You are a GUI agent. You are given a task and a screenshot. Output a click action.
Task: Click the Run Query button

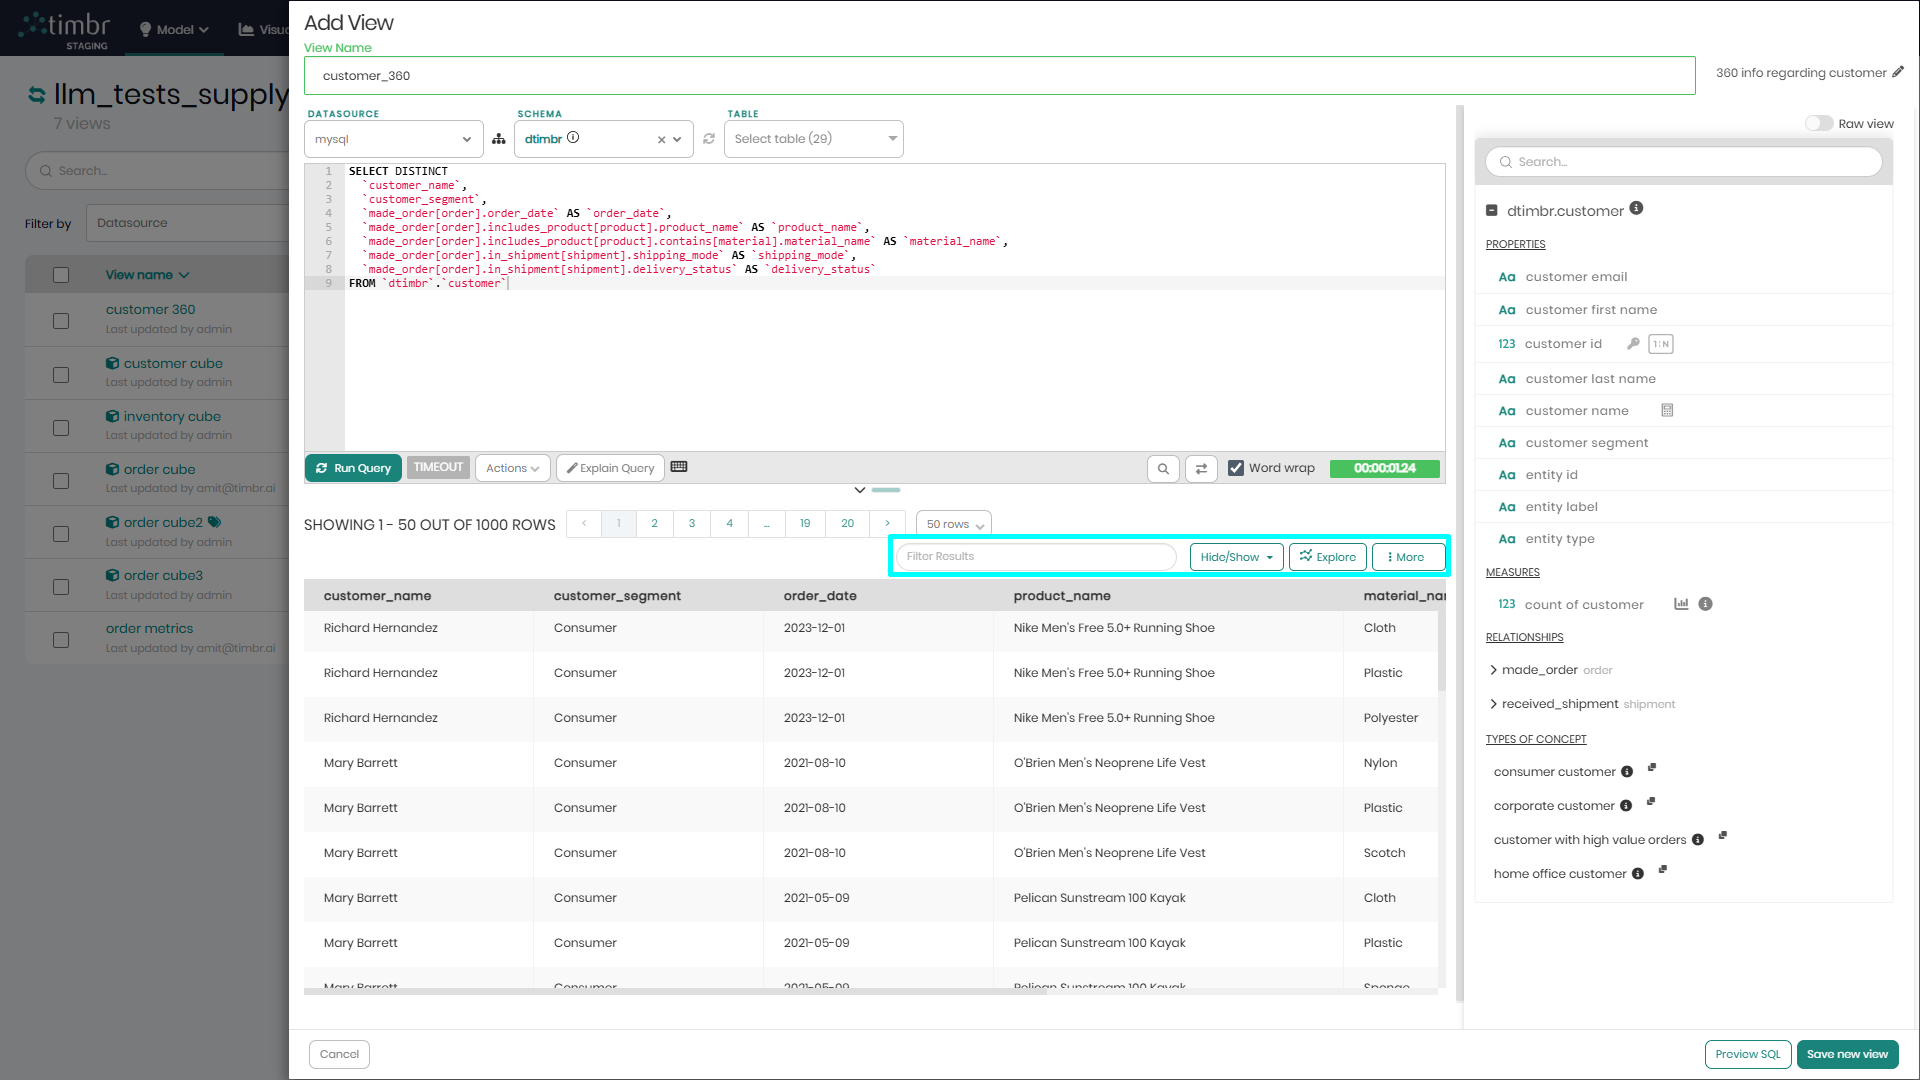(353, 468)
